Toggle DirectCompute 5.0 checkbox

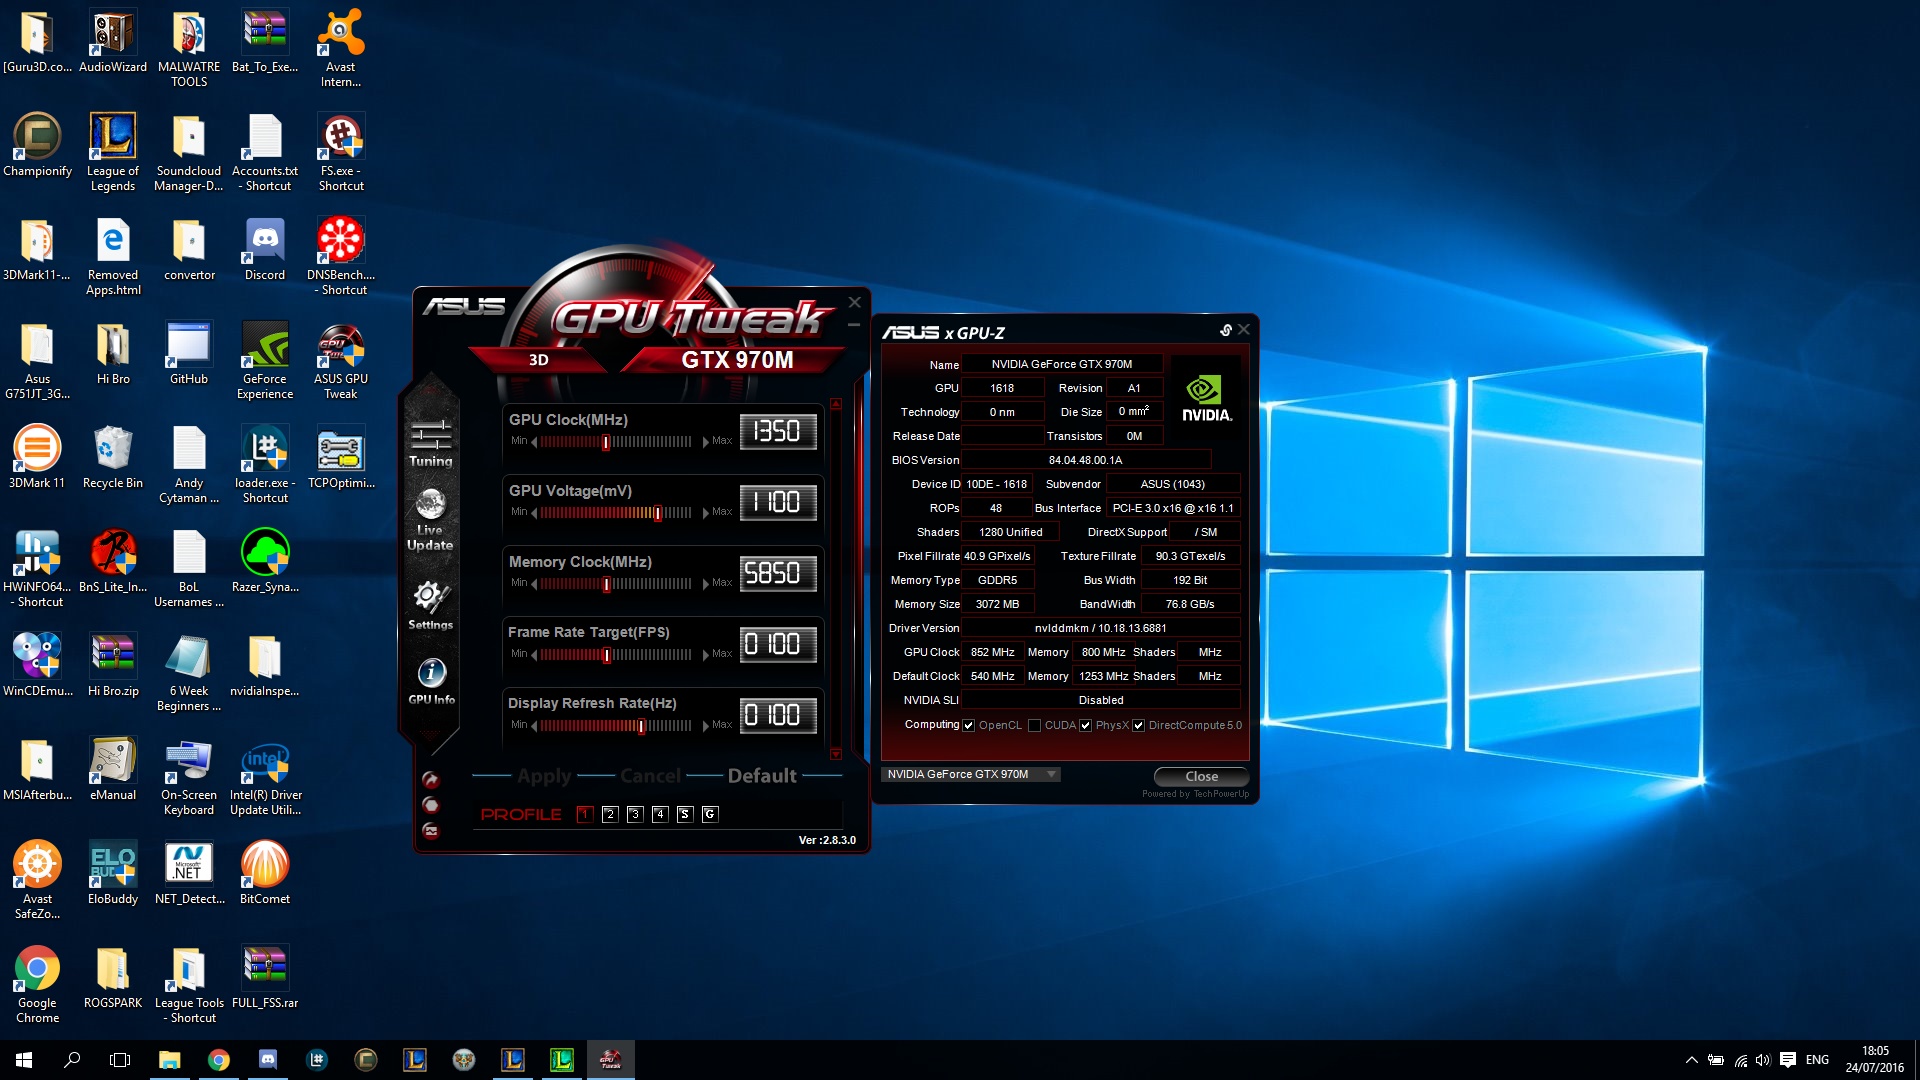pyautogui.click(x=1138, y=726)
